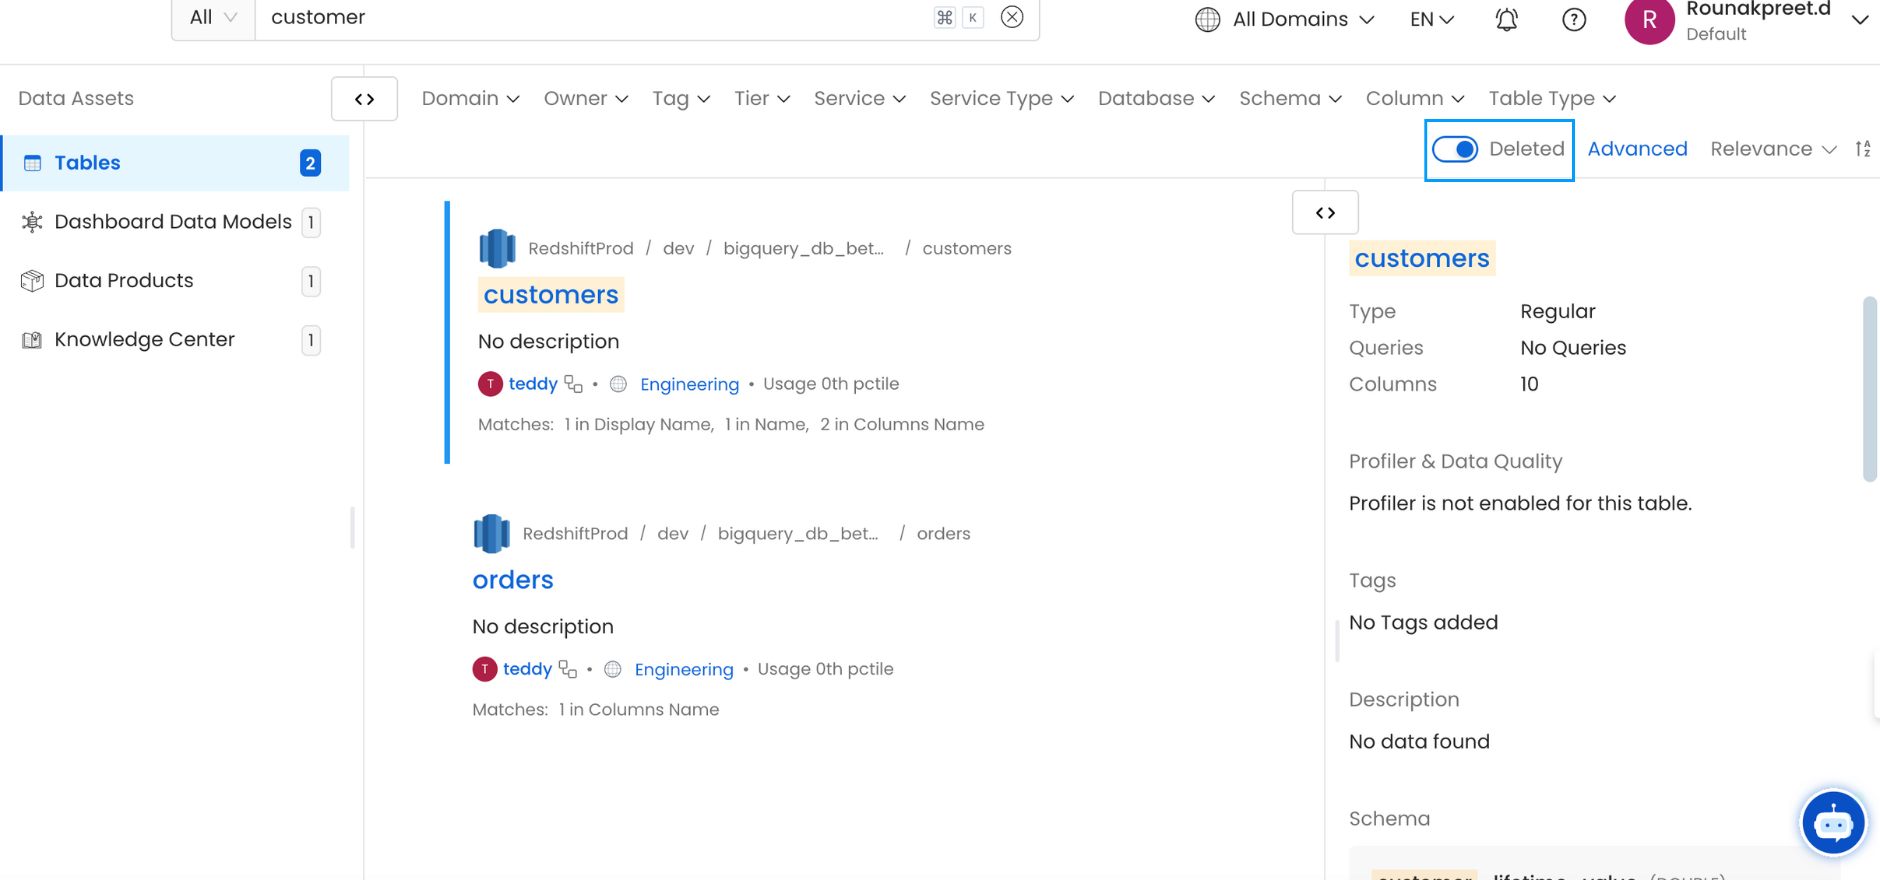
Task: Clear the search field with X icon
Action: click(1012, 17)
